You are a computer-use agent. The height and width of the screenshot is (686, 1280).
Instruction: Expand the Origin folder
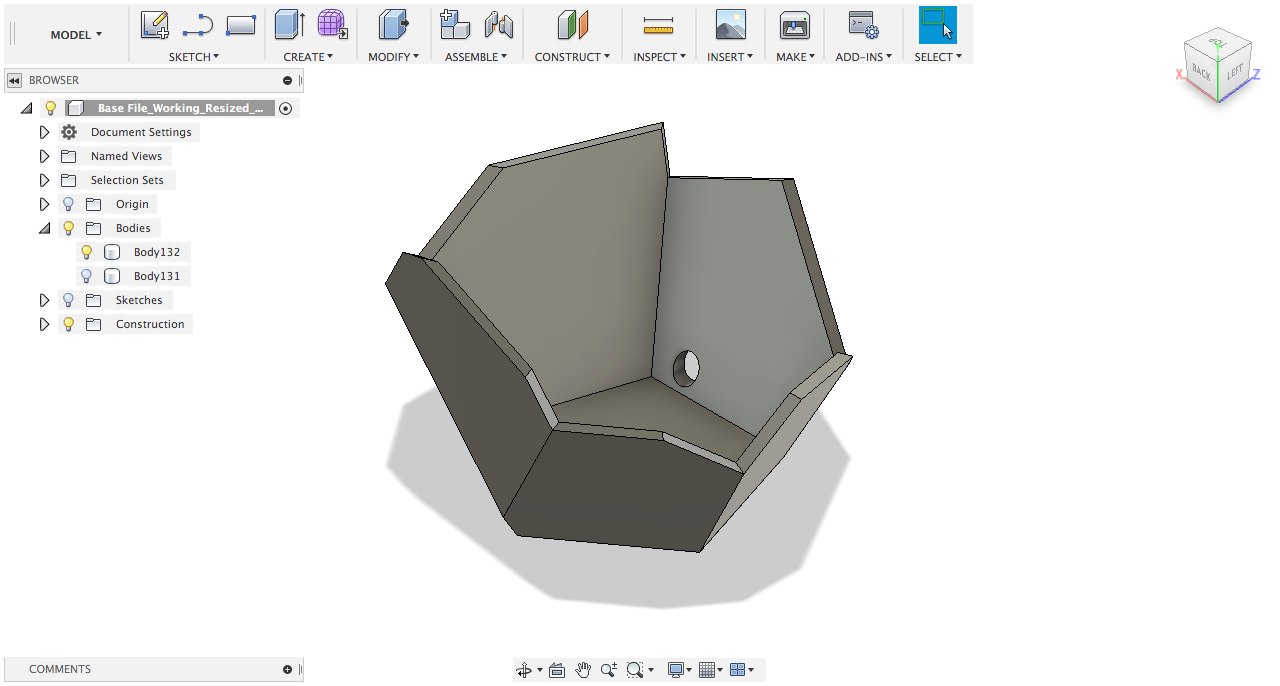[x=44, y=204]
